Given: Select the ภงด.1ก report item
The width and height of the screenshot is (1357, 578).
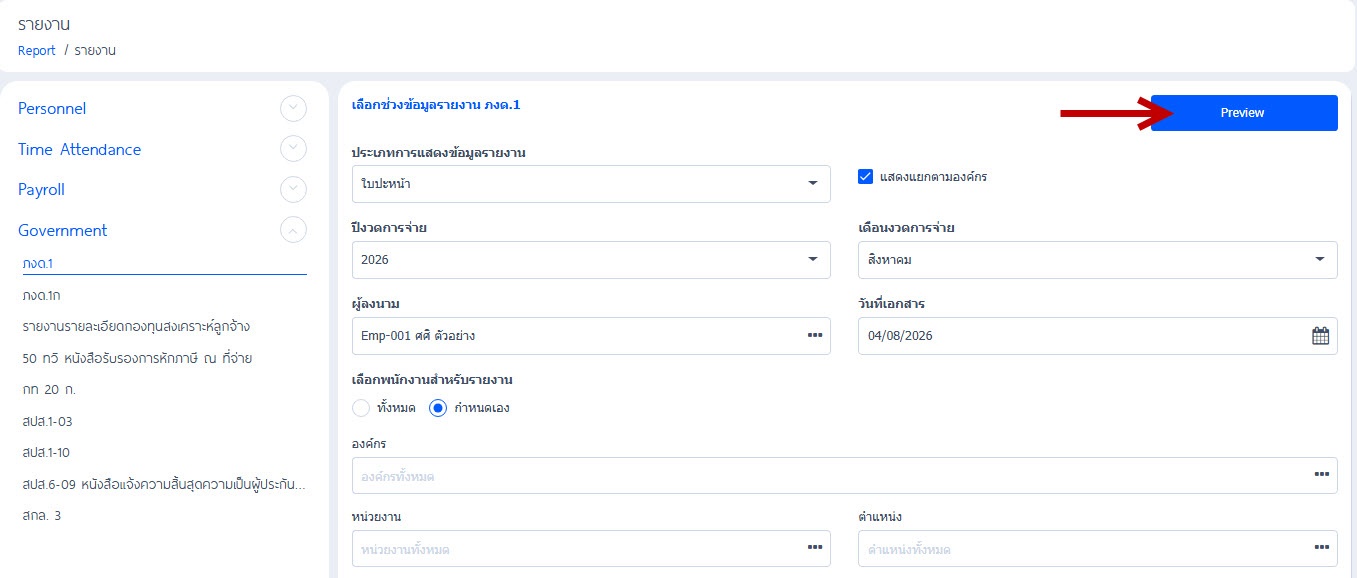Looking at the screenshot, I should 42,296.
